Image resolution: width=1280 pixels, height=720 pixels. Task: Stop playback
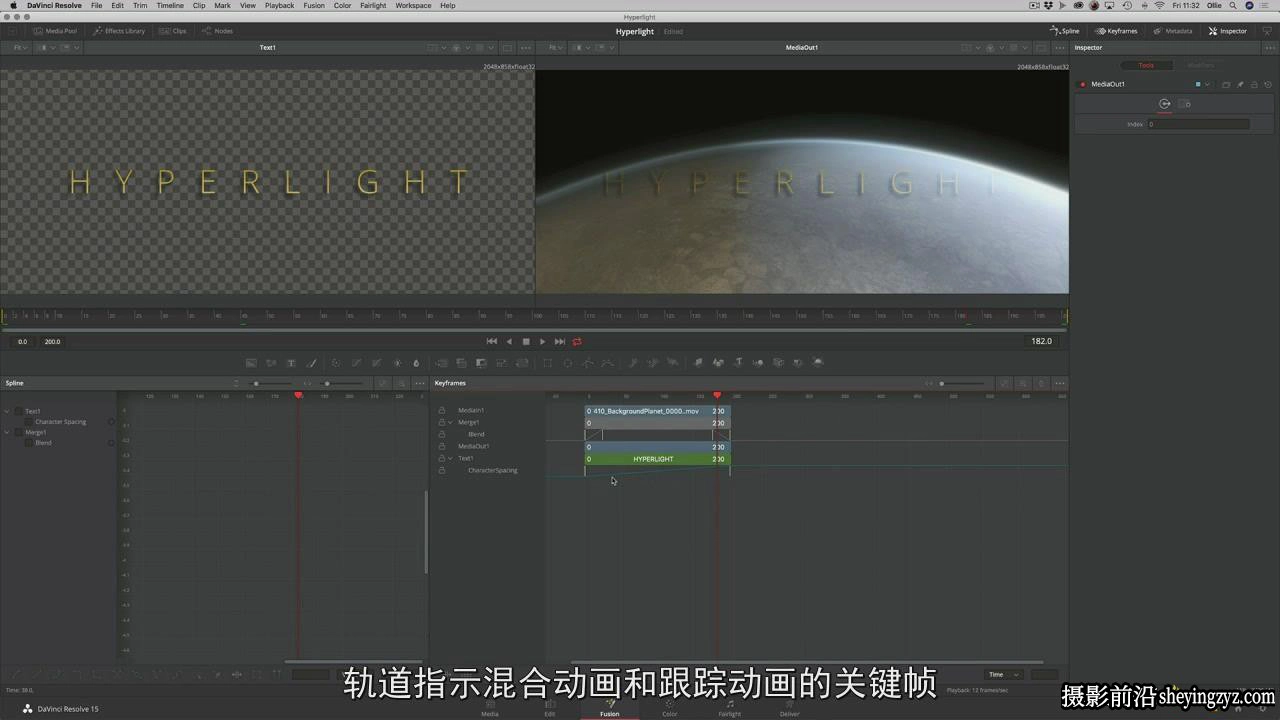(526, 341)
